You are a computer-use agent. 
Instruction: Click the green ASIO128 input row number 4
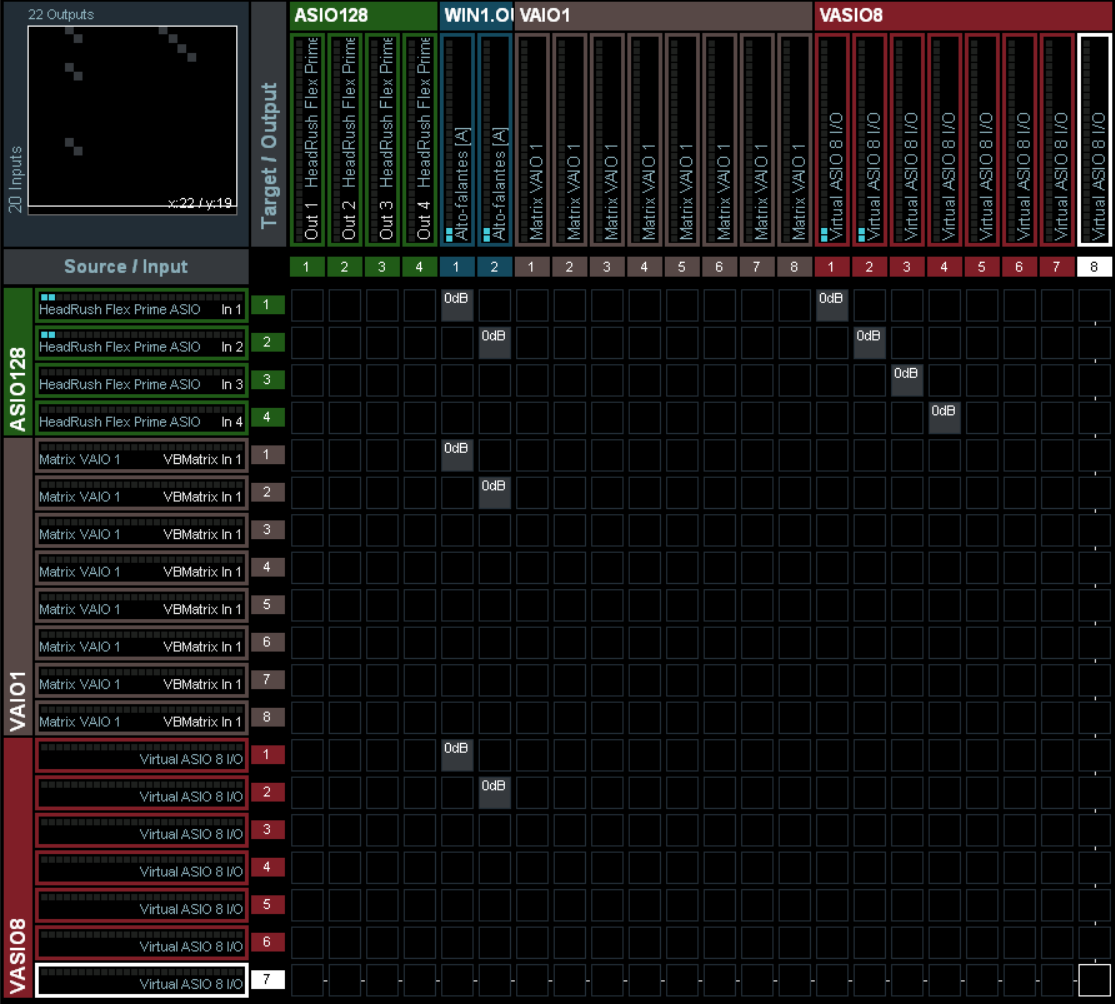(267, 418)
